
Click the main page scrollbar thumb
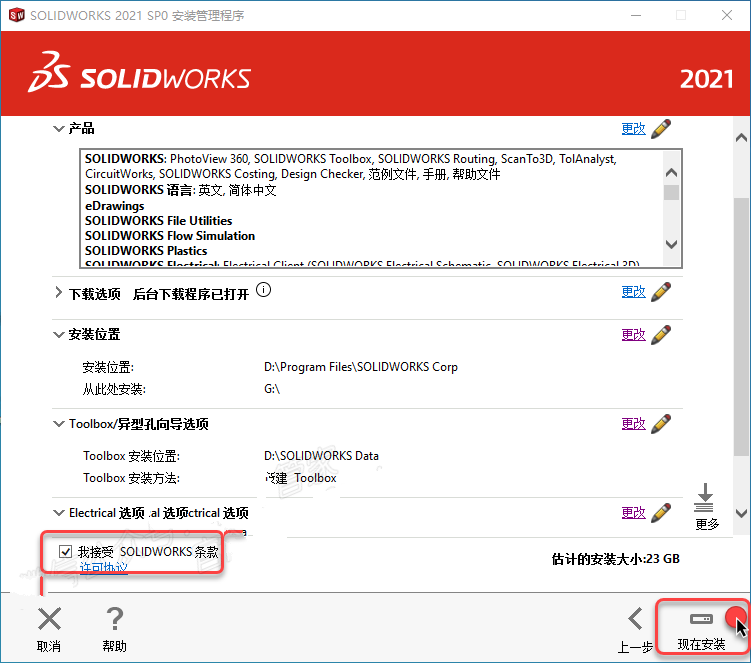point(741,326)
